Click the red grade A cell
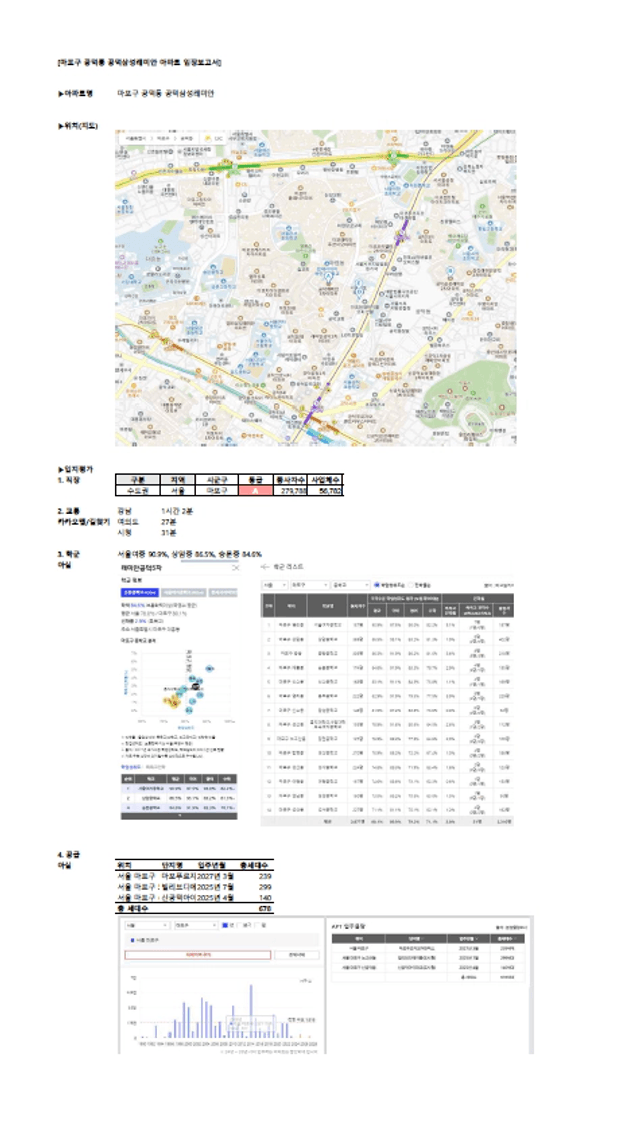Viewport: 640px width, 1136px height. click(254, 490)
